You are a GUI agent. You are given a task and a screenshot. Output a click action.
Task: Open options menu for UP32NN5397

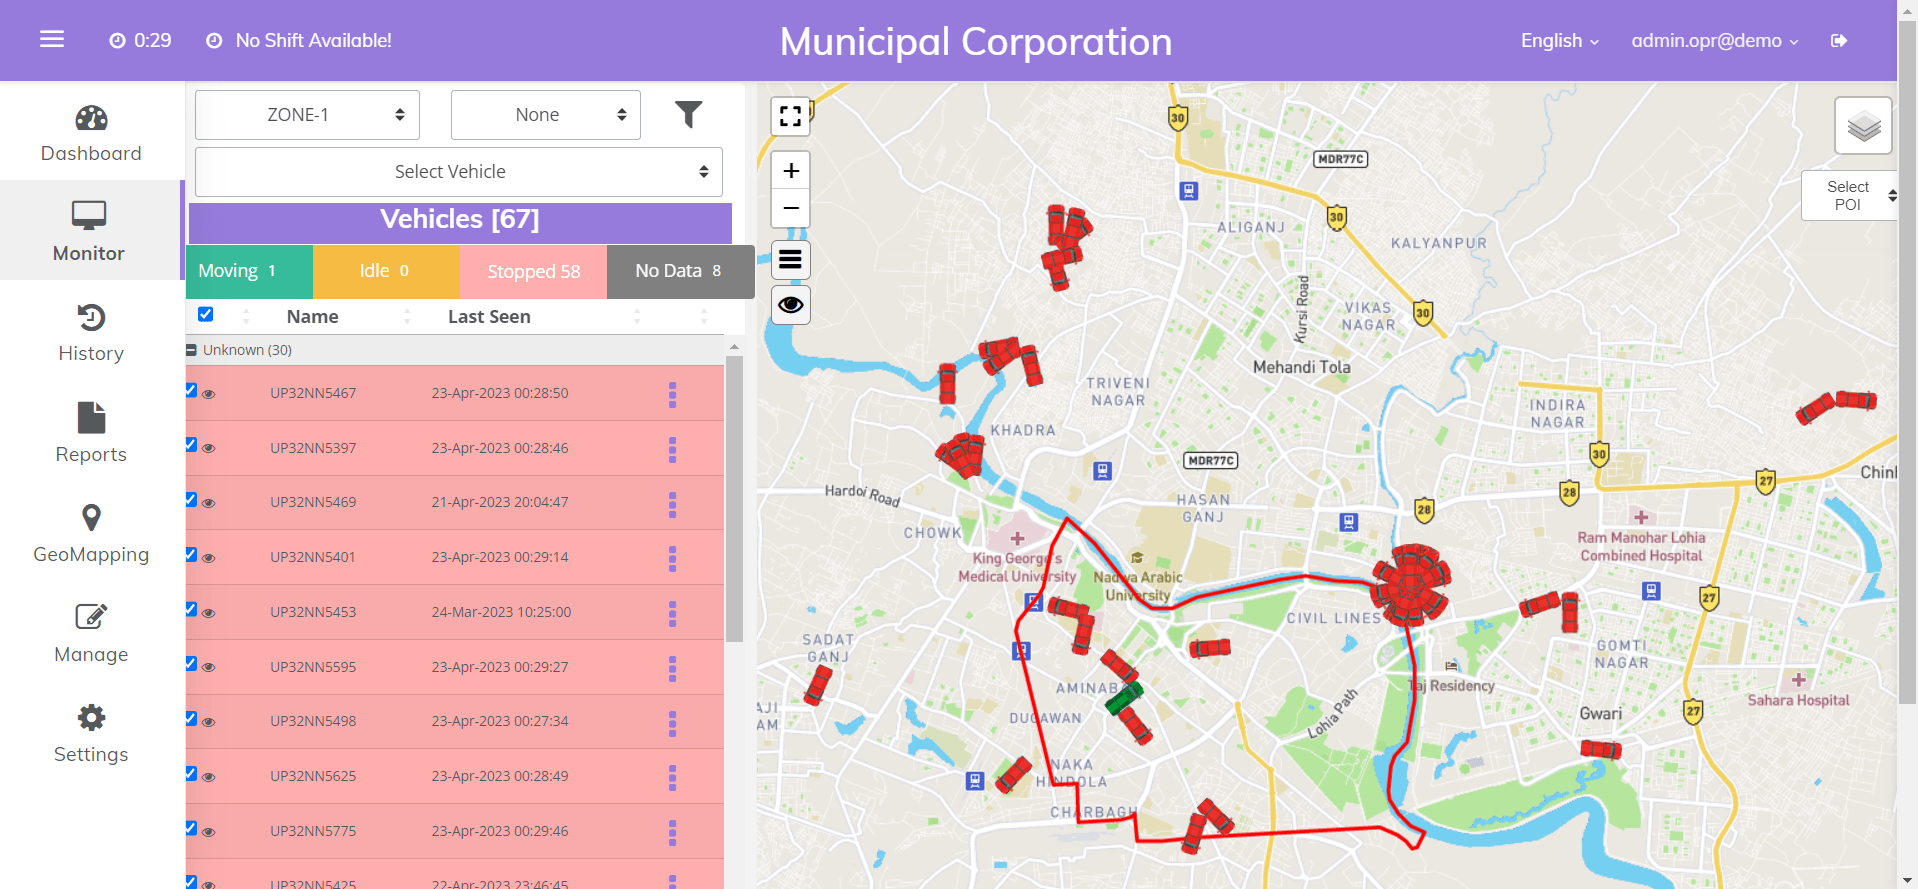pos(672,449)
